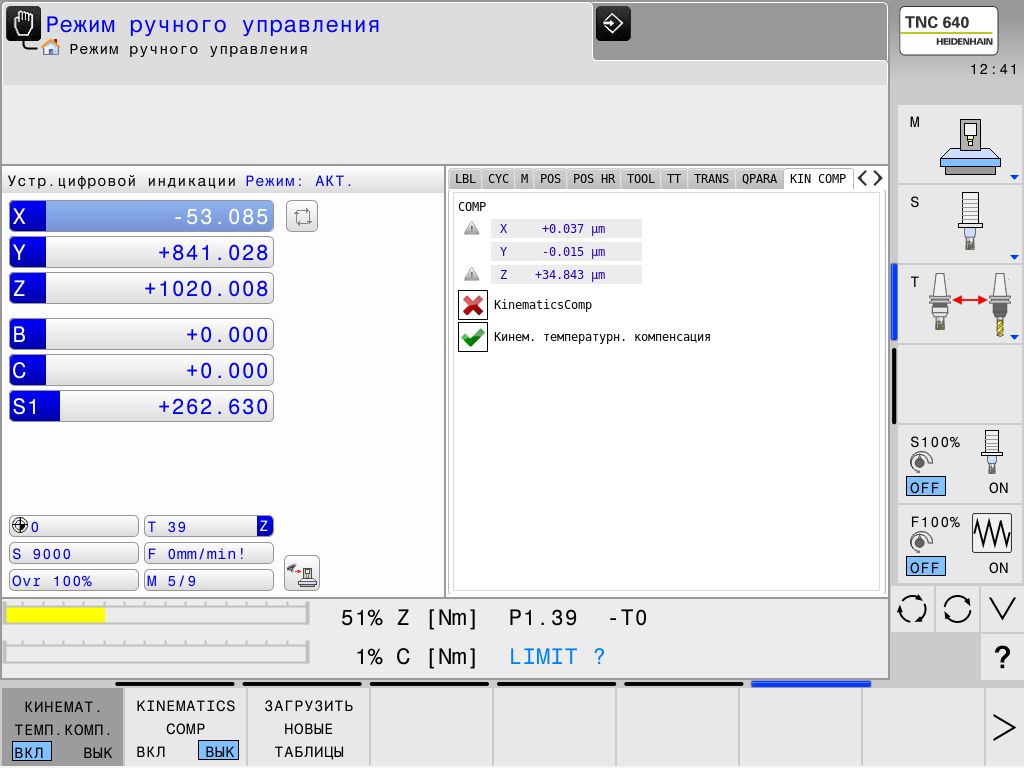
Task: Switch to the POS HR tab
Action: pyautogui.click(x=594, y=179)
